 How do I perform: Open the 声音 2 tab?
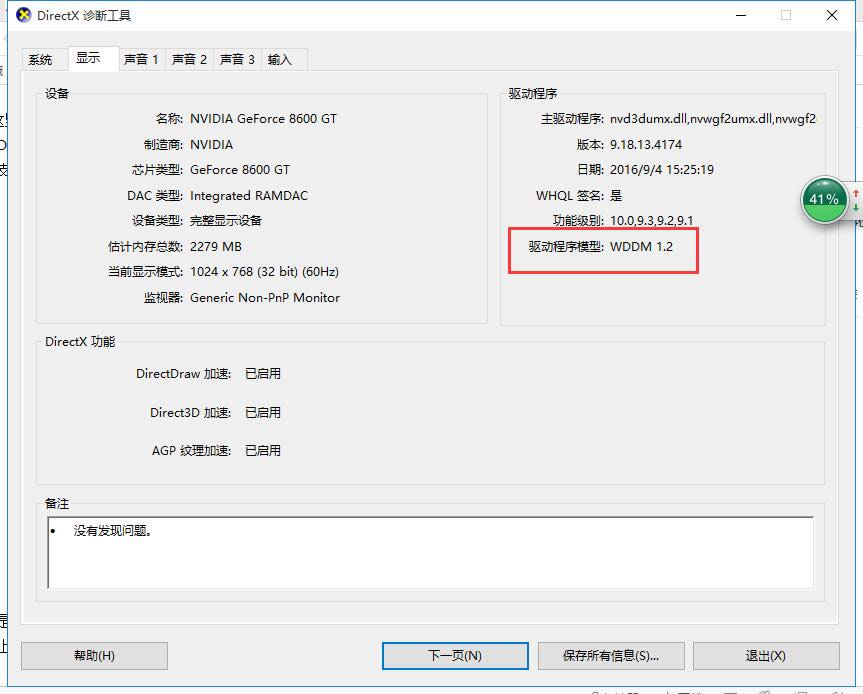tap(189, 59)
